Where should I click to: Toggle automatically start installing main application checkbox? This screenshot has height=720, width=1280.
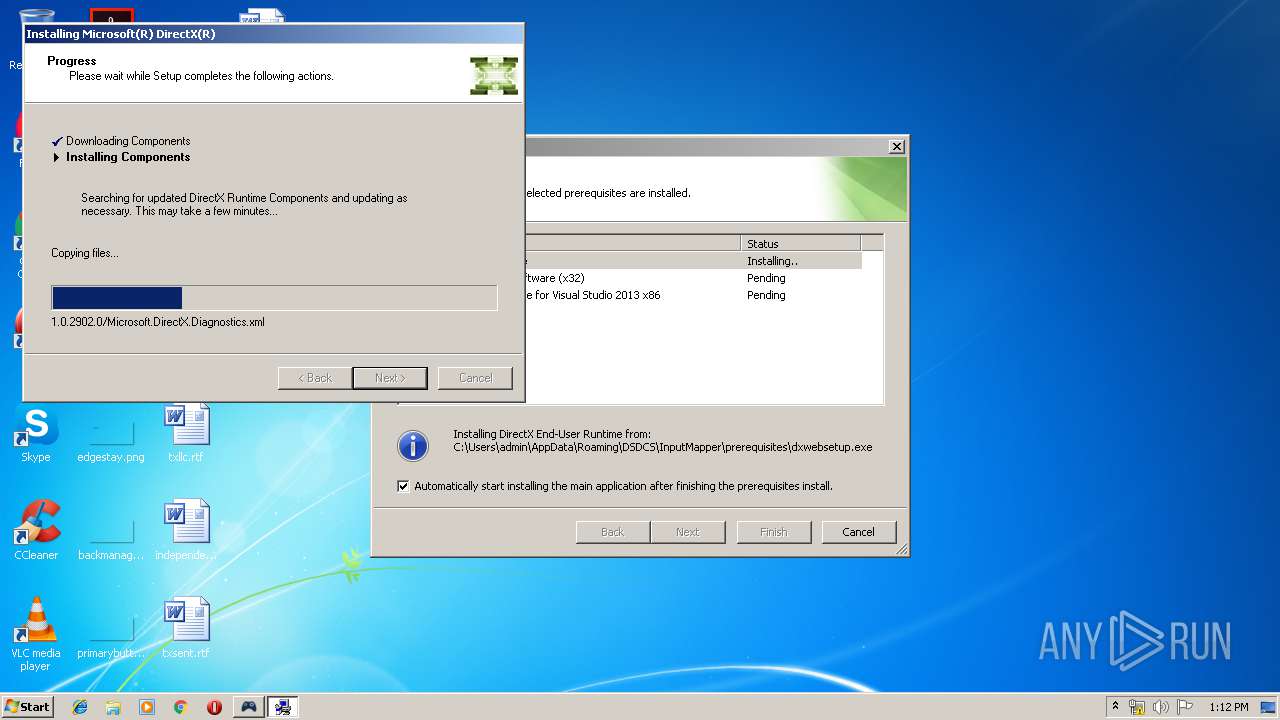403,486
